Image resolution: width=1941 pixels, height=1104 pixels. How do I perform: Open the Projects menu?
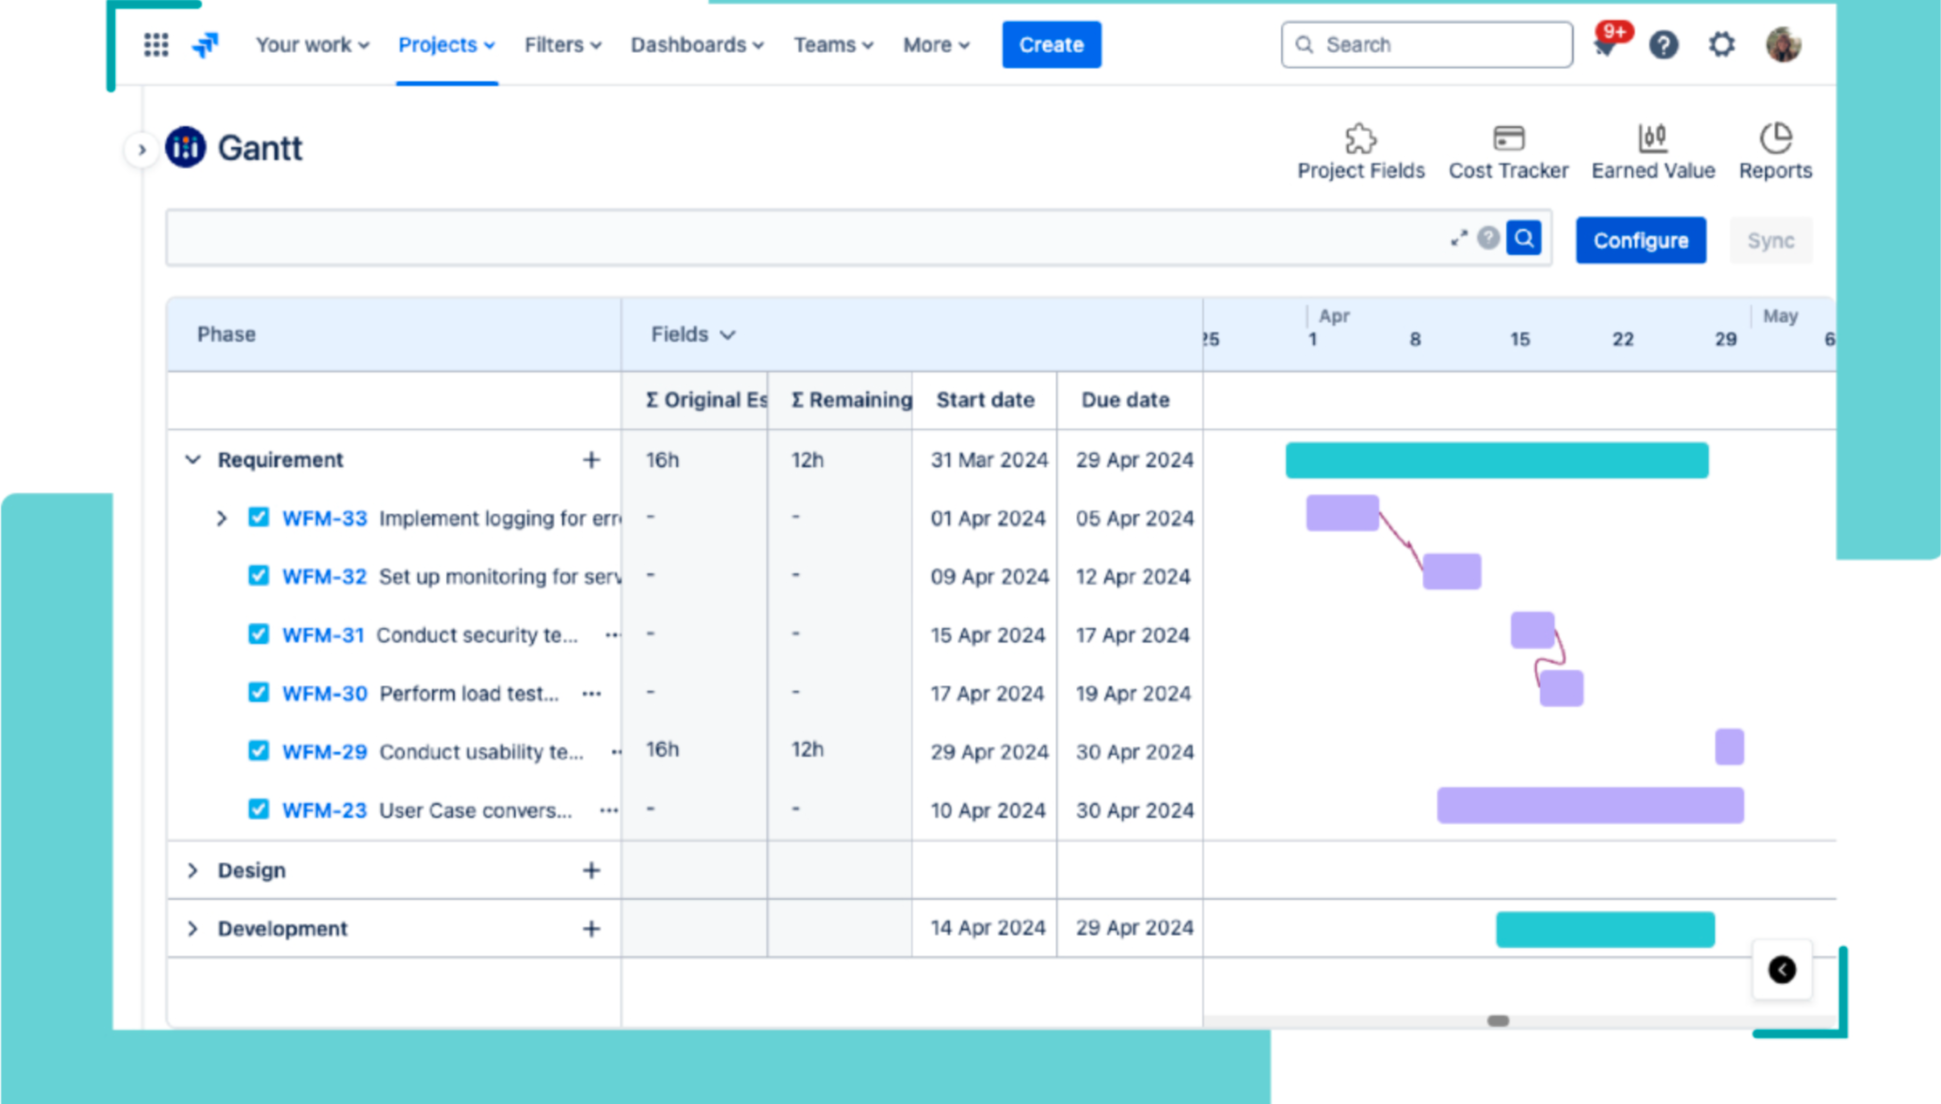click(446, 45)
